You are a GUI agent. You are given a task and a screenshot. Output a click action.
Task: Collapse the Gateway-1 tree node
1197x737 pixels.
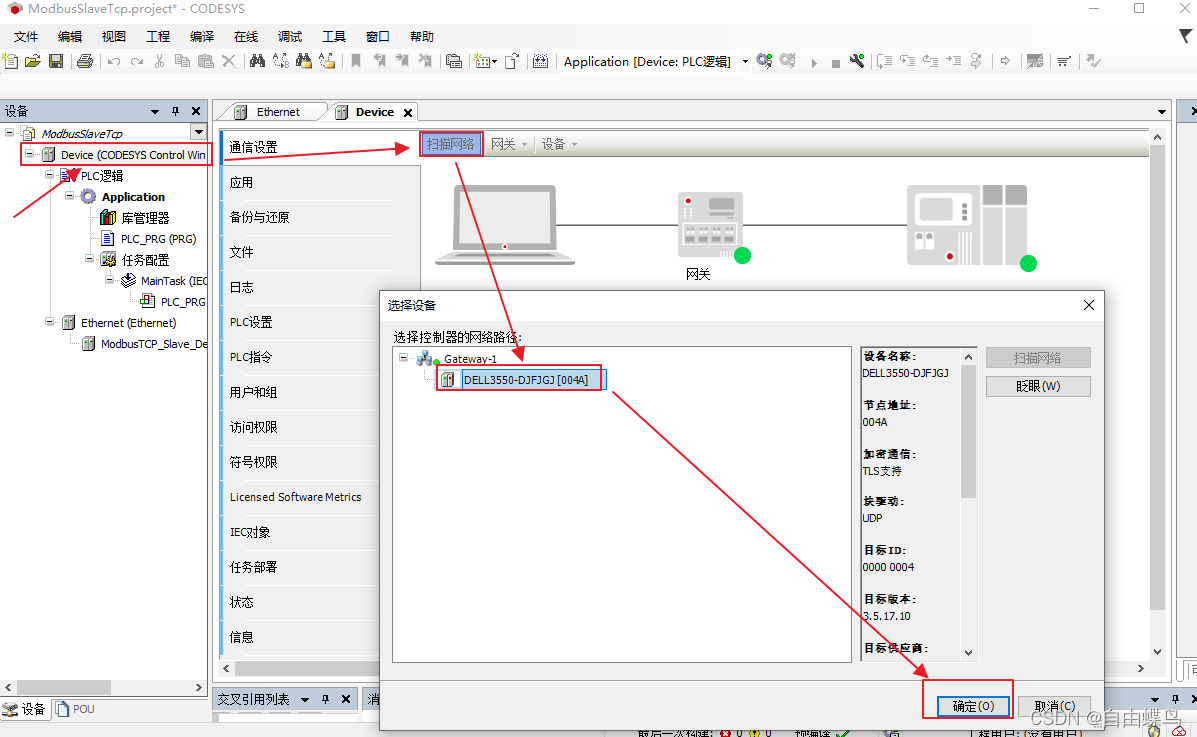(404, 357)
